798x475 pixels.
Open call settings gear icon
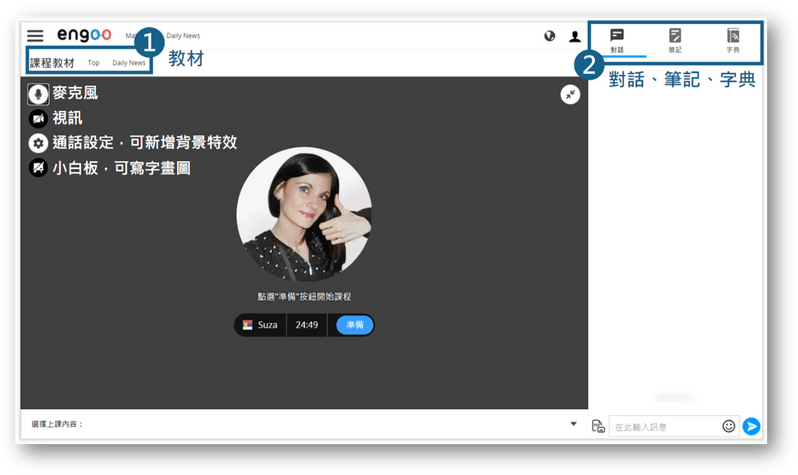(x=38, y=143)
